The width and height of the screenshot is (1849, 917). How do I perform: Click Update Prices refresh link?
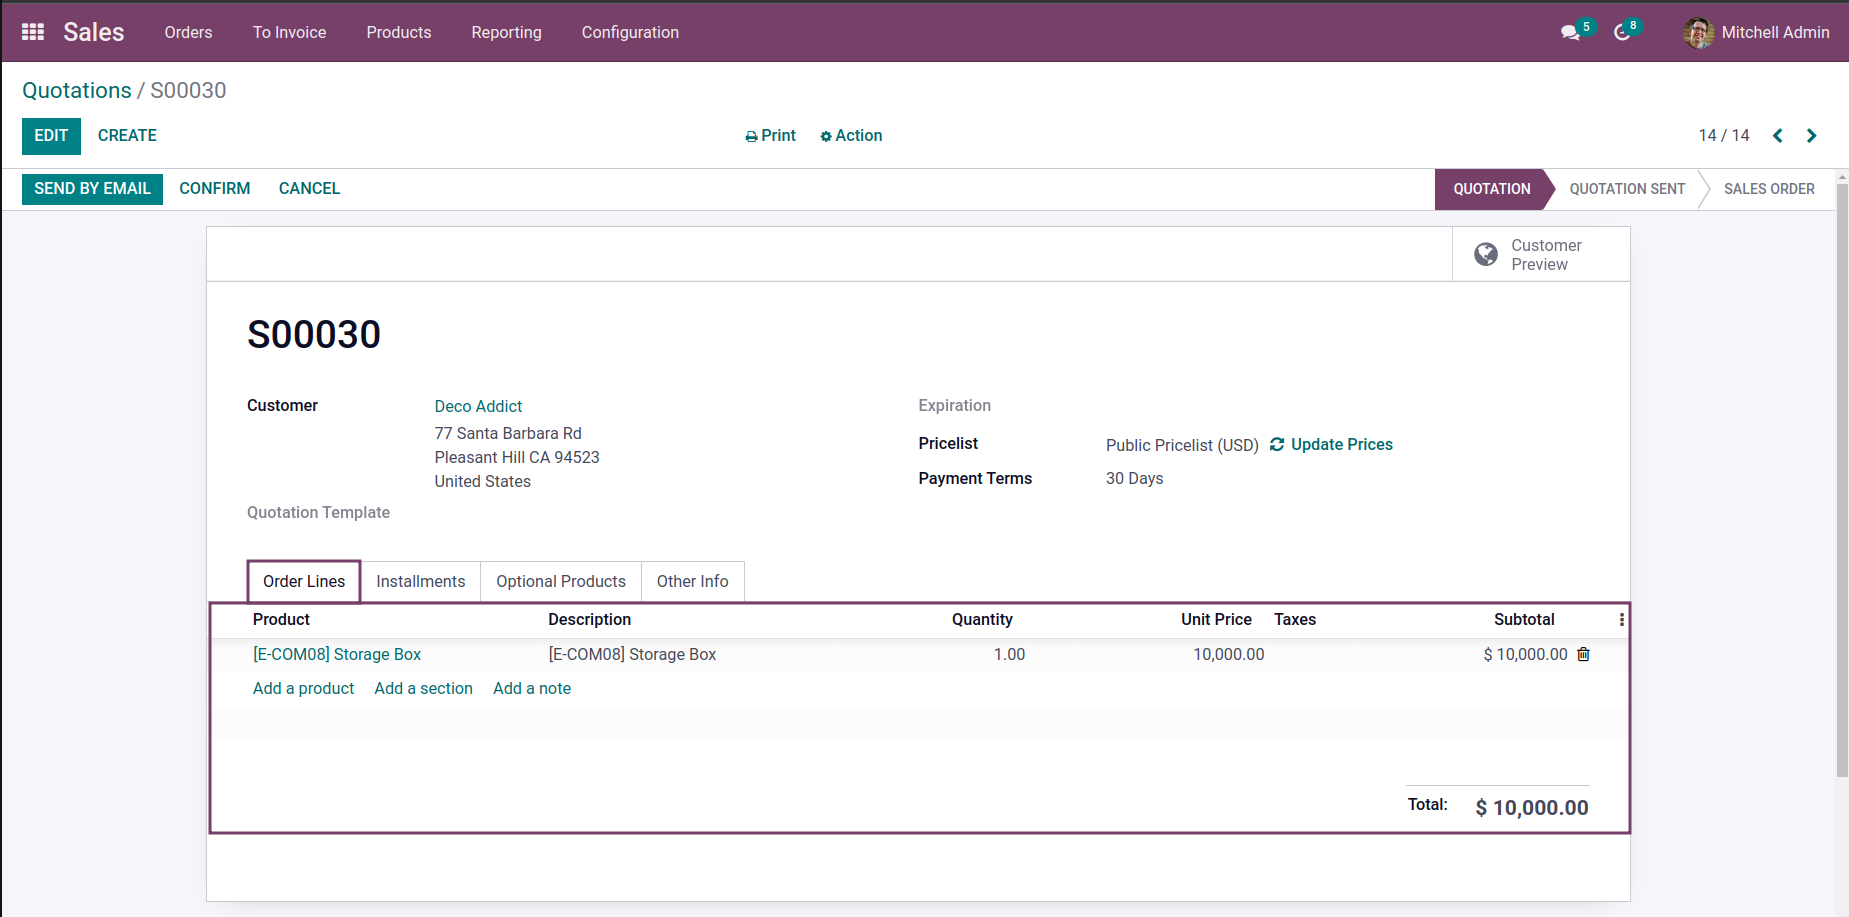1331,444
